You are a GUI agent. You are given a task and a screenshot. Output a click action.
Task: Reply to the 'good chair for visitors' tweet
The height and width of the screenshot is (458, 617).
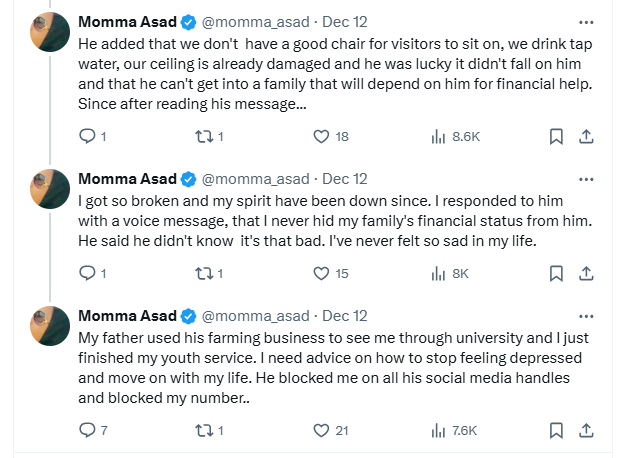click(x=86, y=136)
